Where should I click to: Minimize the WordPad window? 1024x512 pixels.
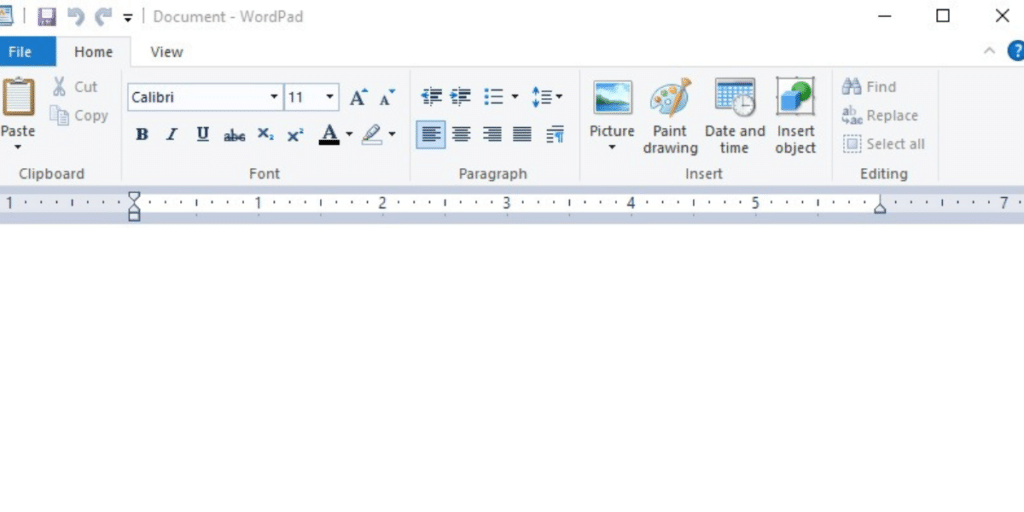(x=884, y=16)
